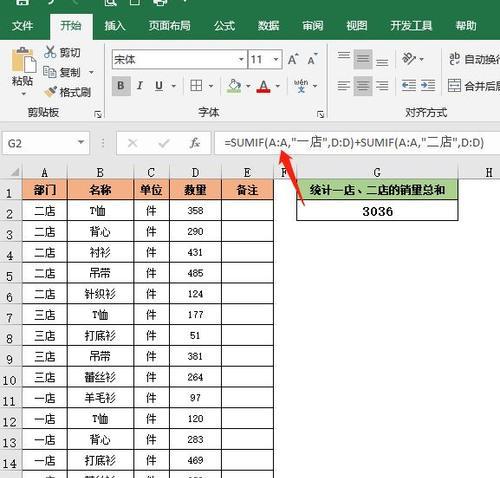The height and width of the screenshot is (478, 500).
Task: Click Wrap Text (自动换行)
Action: tap(474, 59)
